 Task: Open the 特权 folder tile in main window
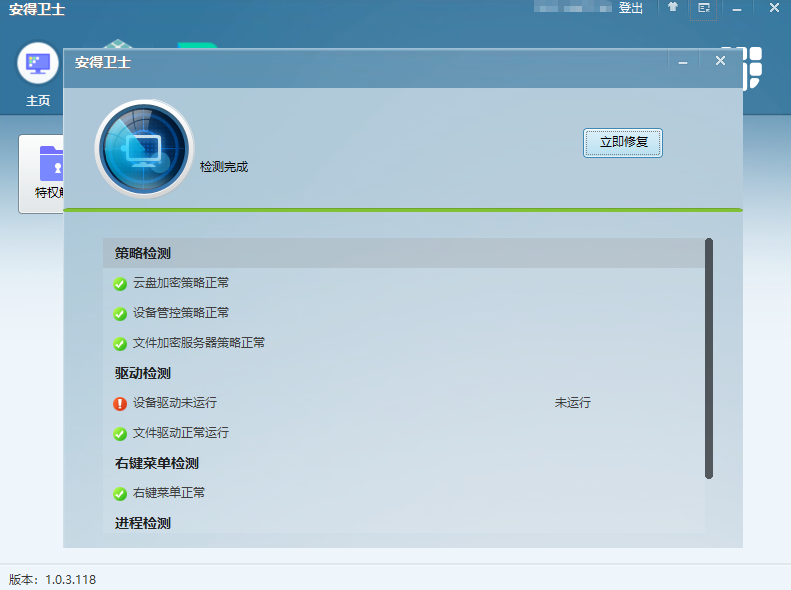[x=41, y=174]
